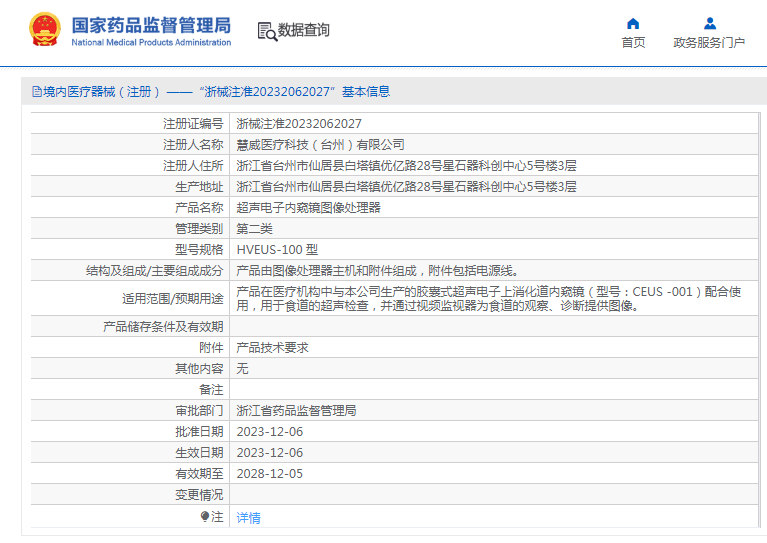
Task: Click the 产品名称 label
Action: pyautogui.click(x=199, y=208)
